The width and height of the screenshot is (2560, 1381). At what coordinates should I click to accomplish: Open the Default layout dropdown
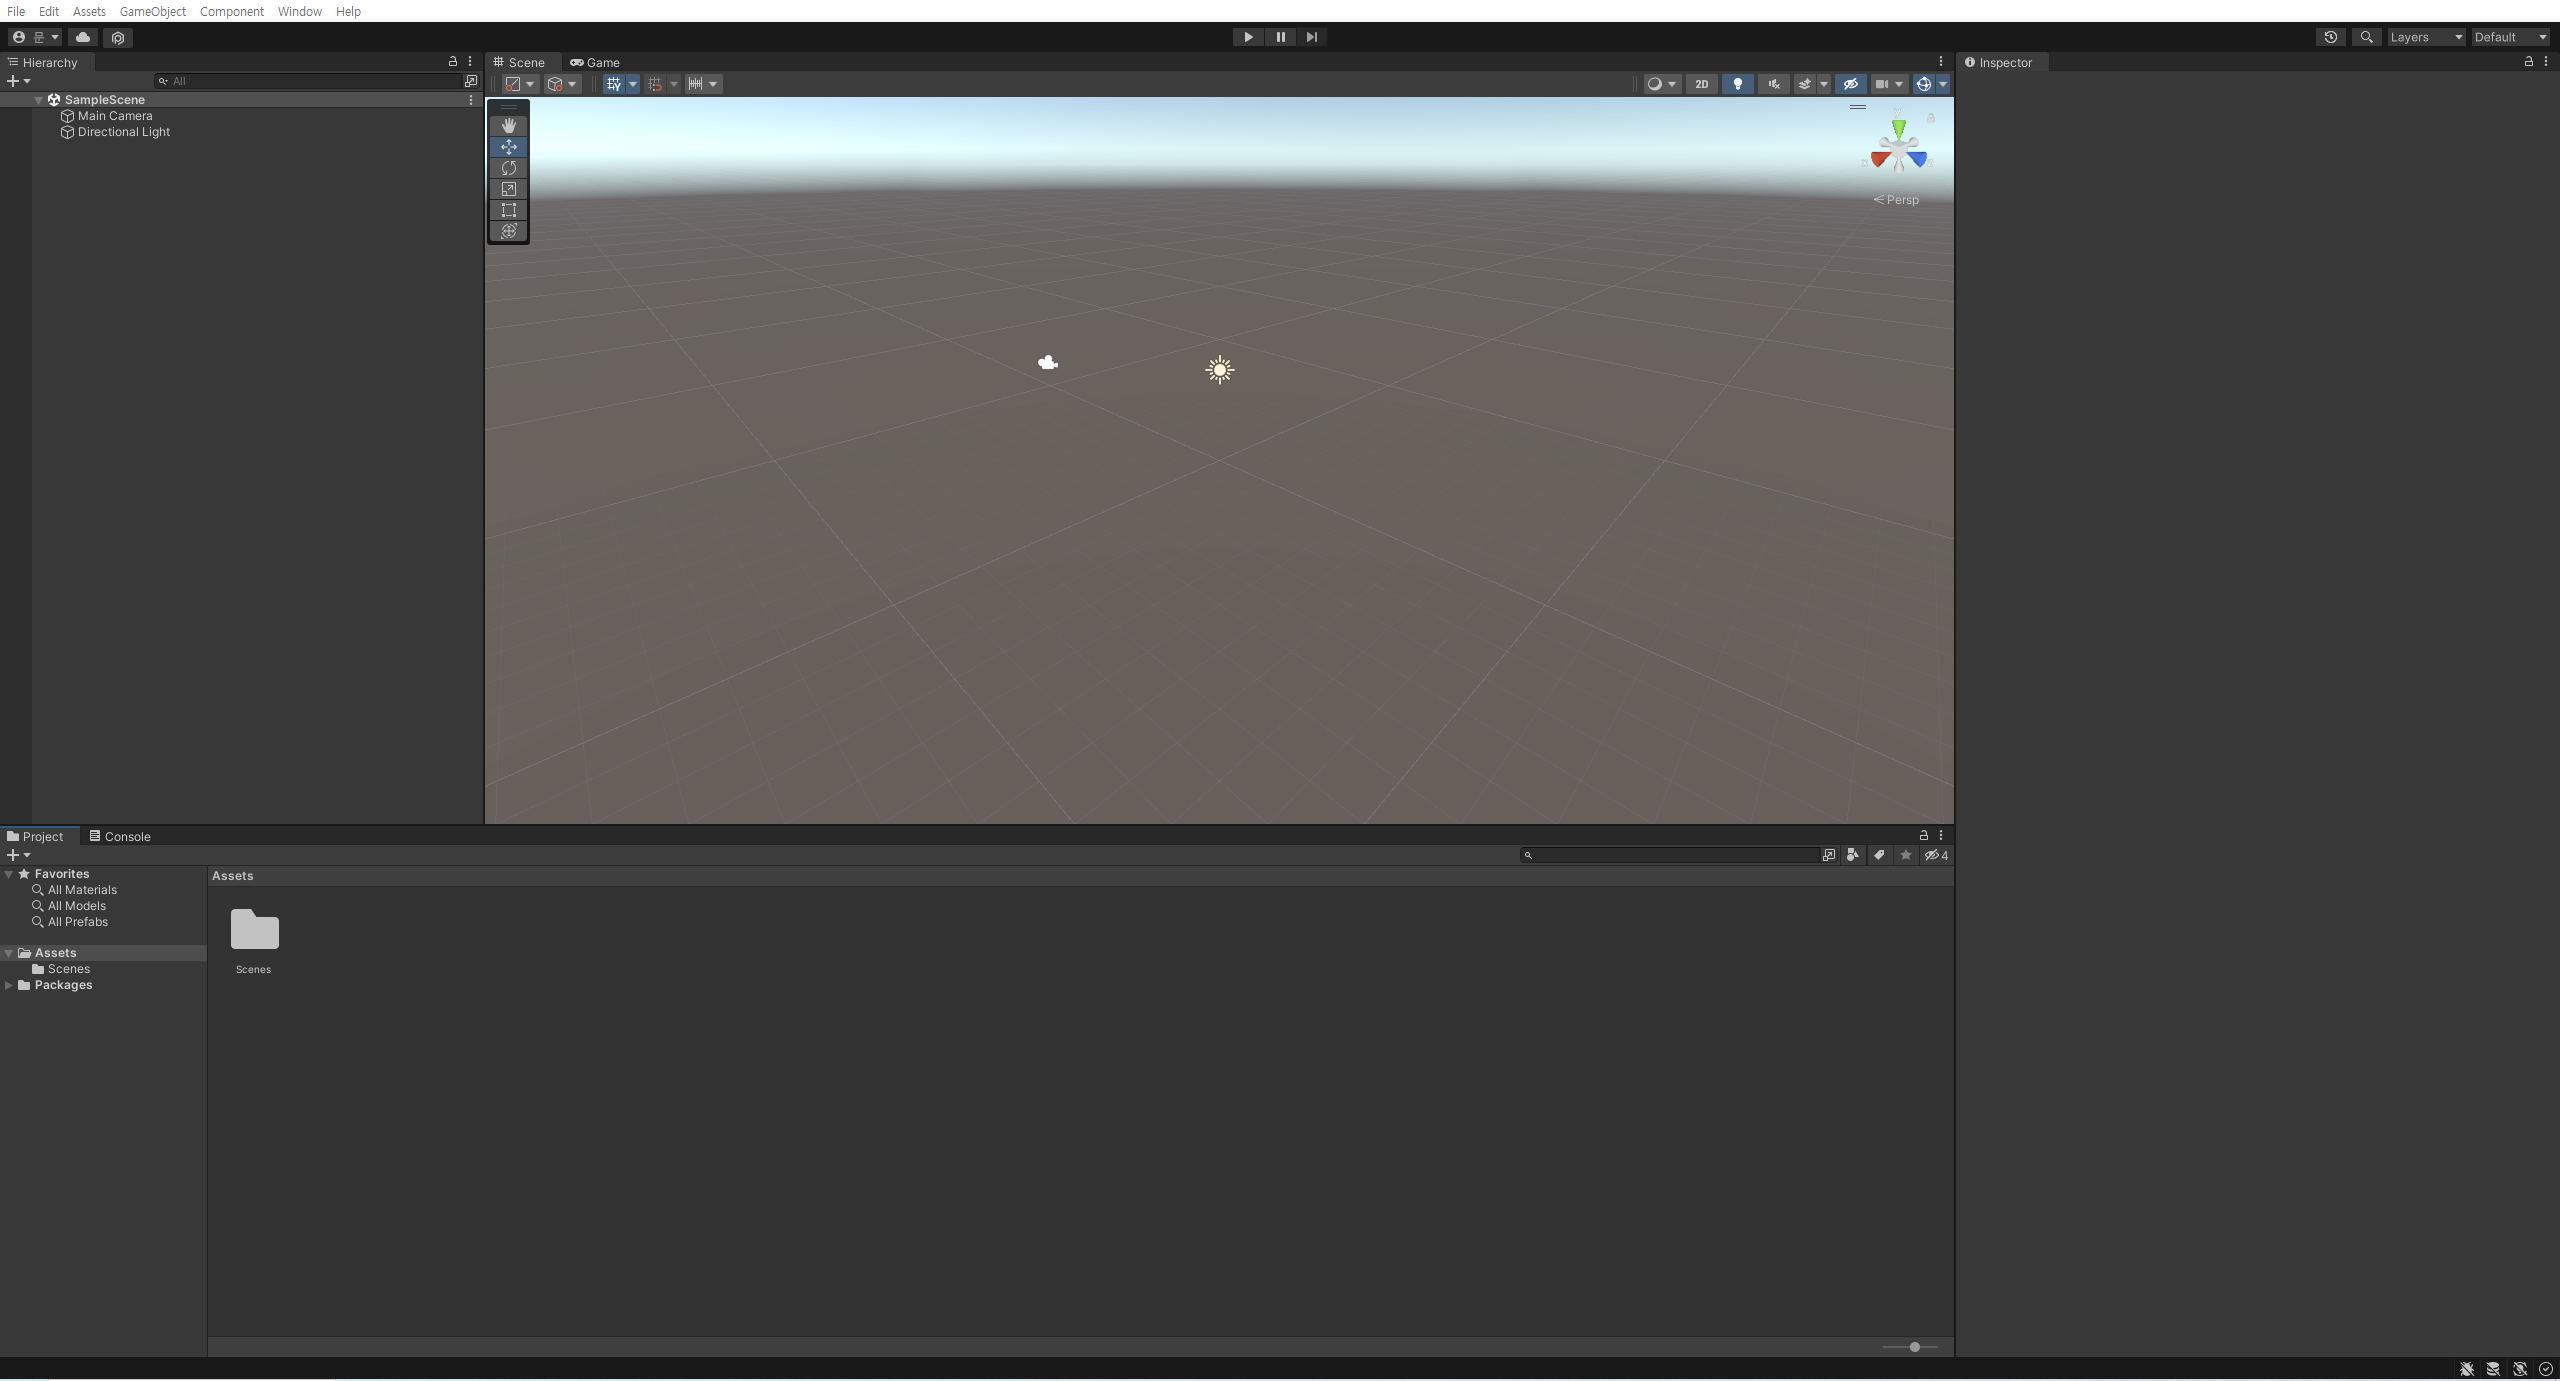point(2510,37)
